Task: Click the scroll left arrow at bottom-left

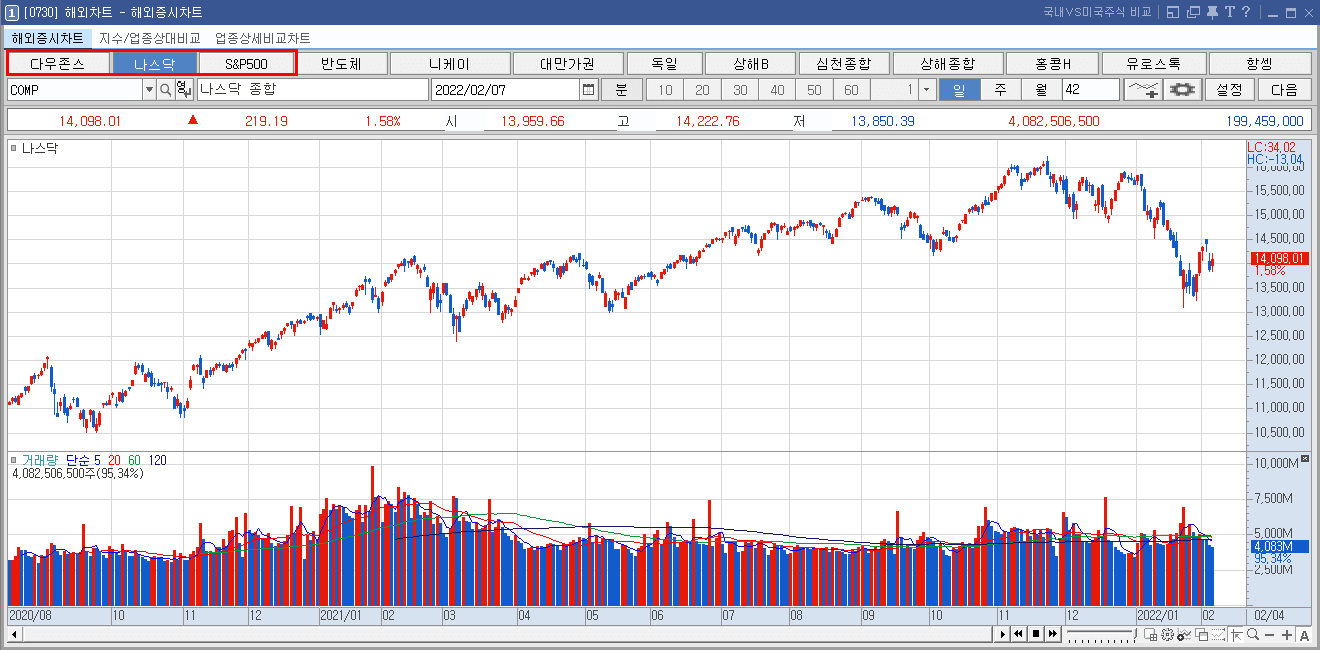Action: (x=15, y=634)
